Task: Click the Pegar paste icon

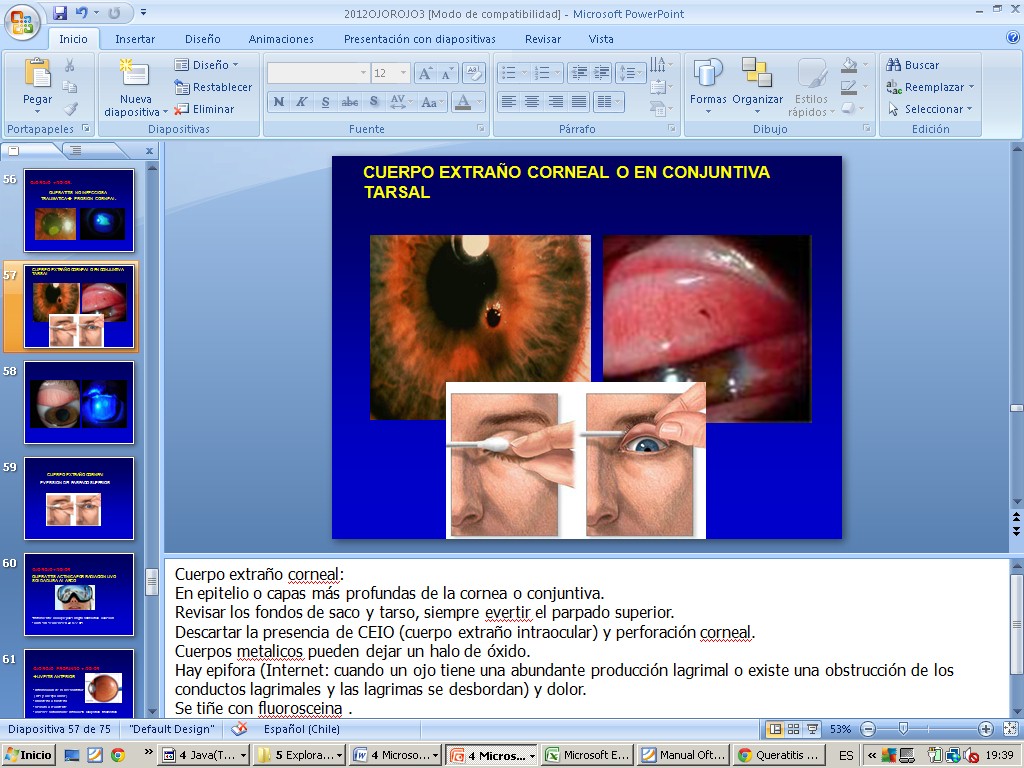Action: (37, 74)
